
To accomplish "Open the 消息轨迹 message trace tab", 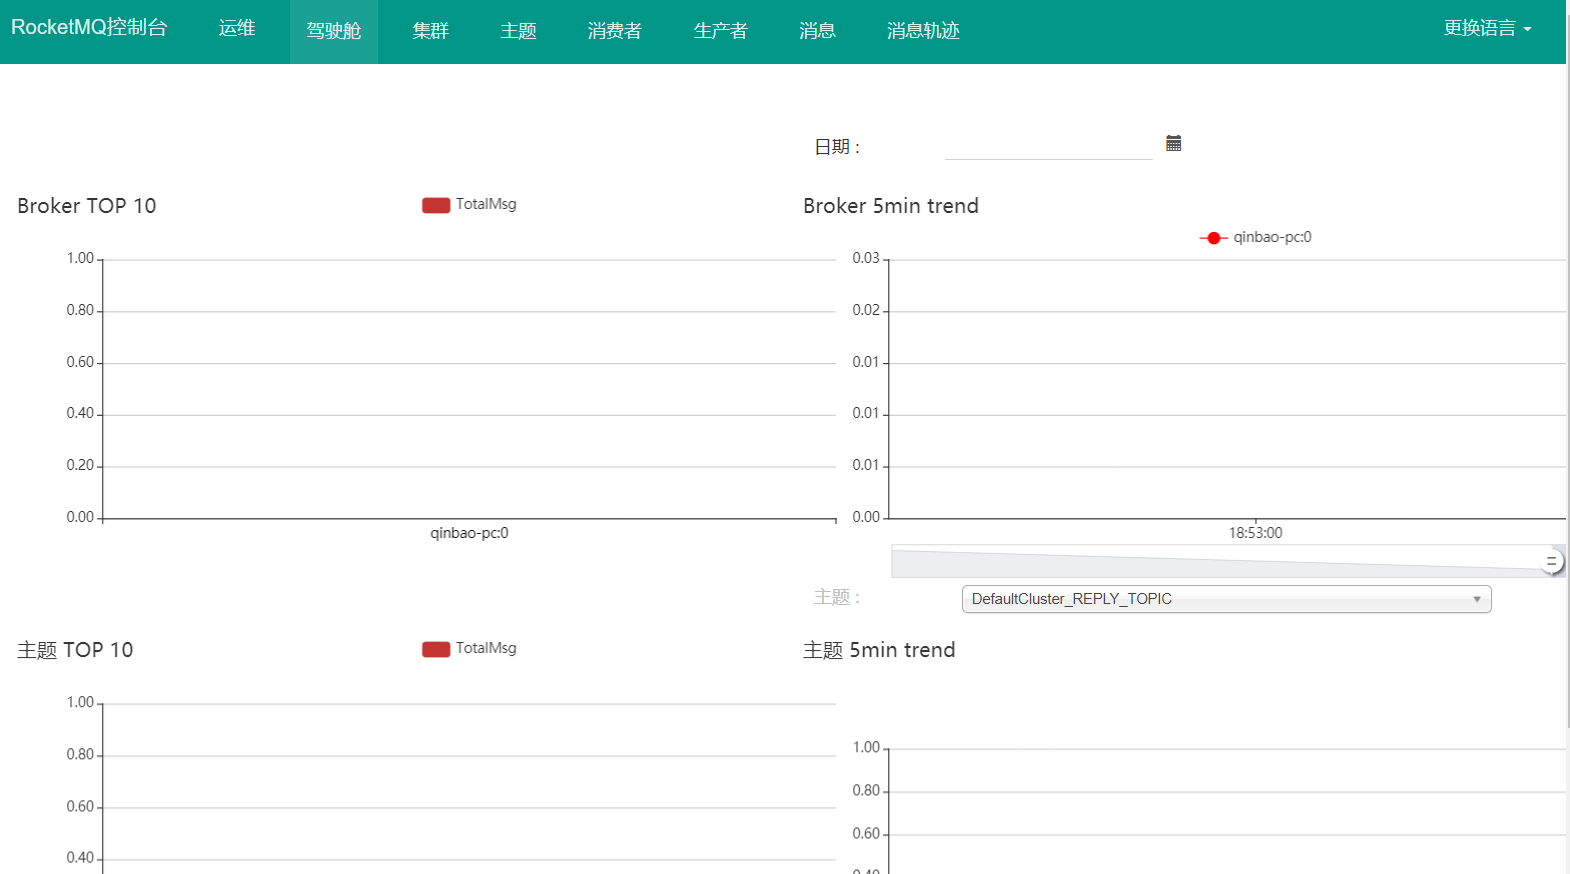I will click(923, 31).
